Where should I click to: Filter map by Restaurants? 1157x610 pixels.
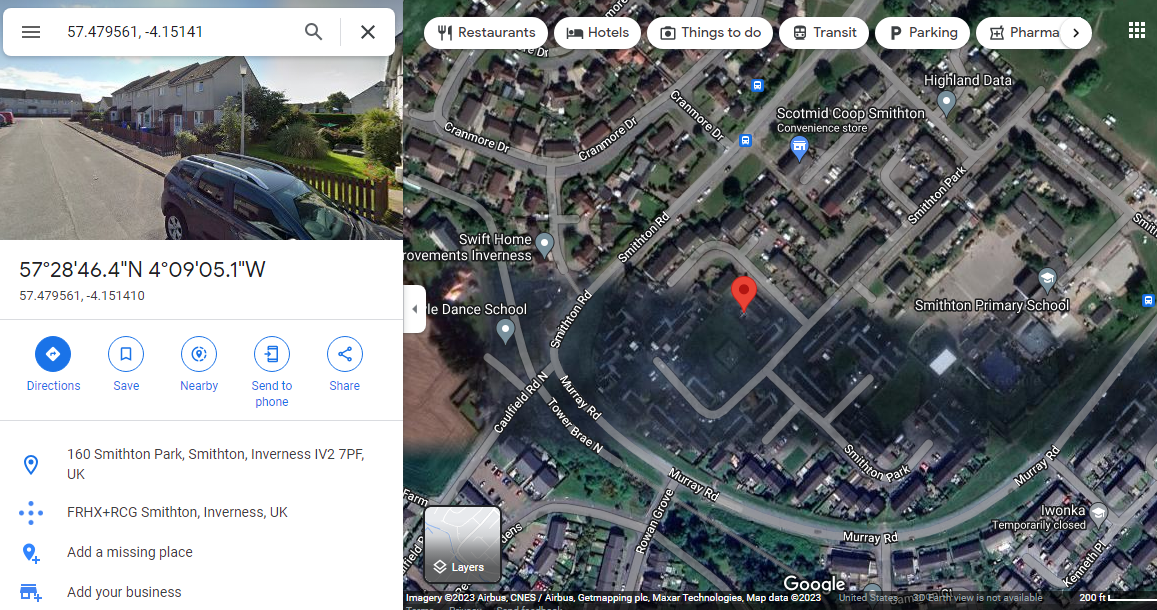coord(486,33)
